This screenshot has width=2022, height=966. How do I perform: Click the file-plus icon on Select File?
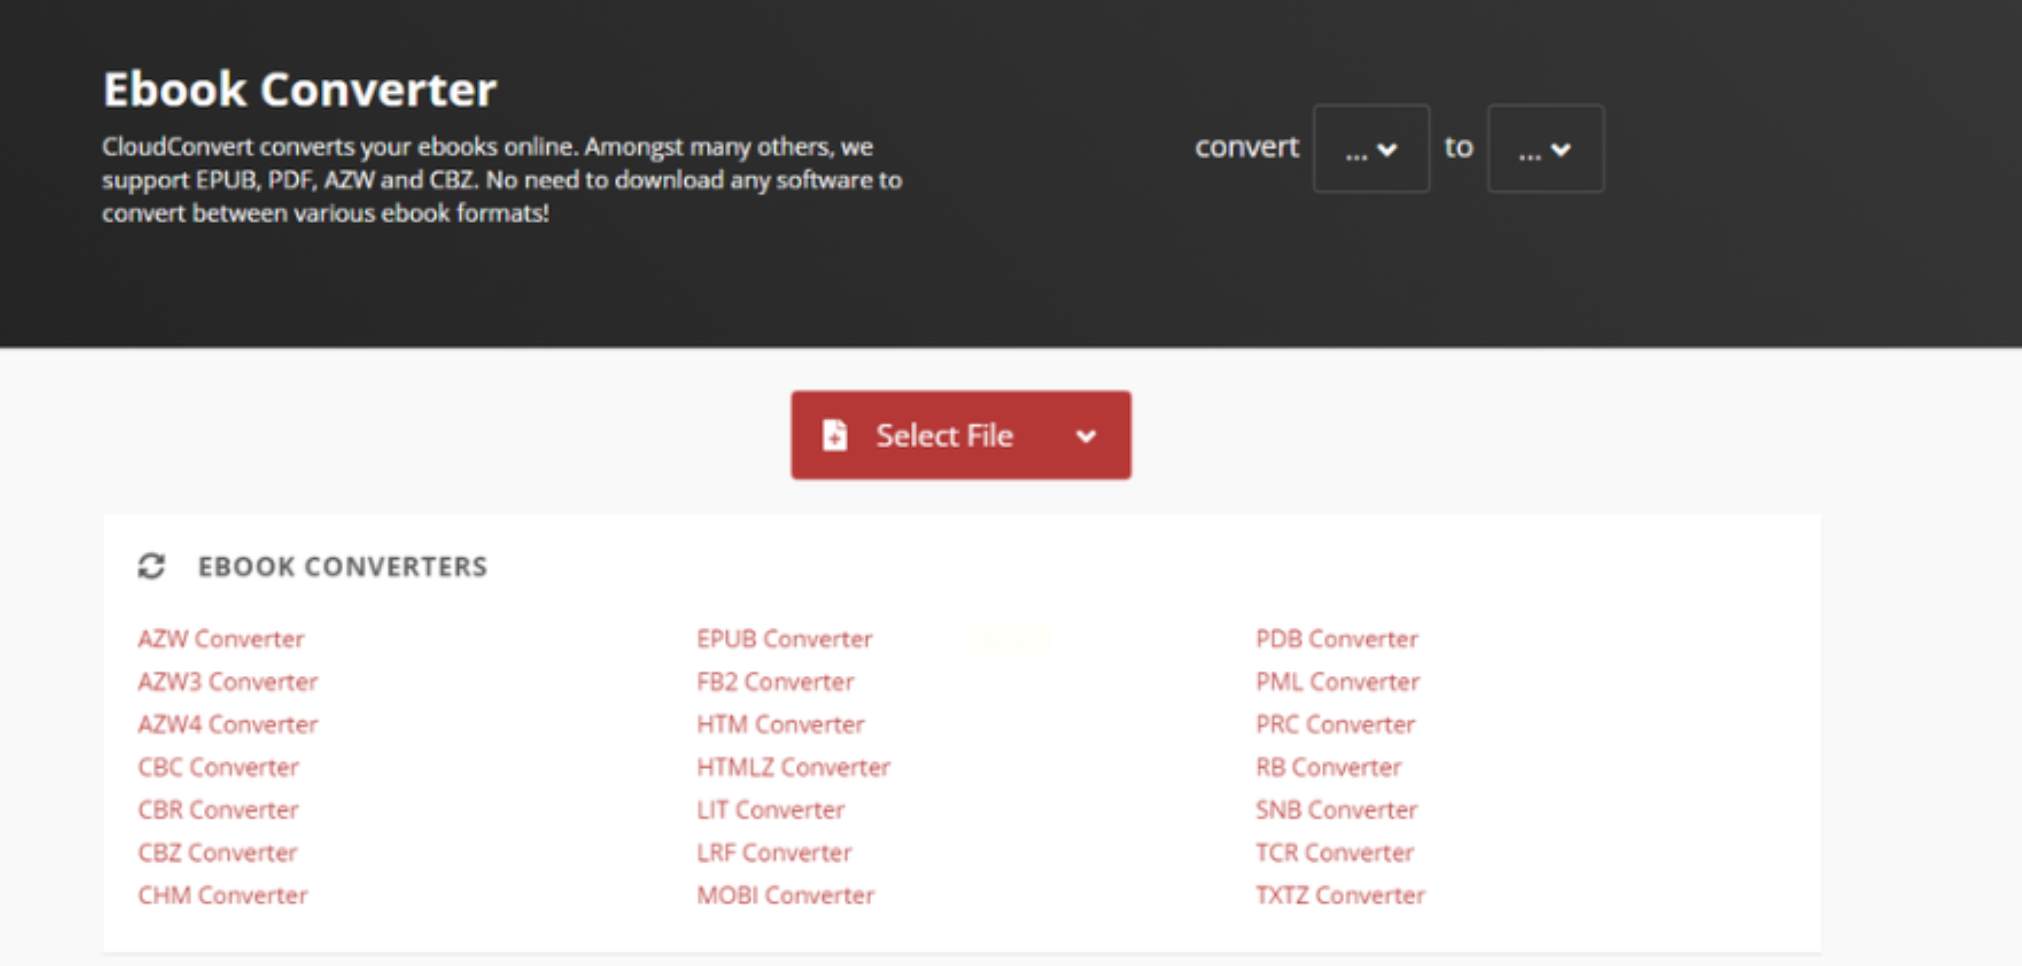(x=834, y=435)
